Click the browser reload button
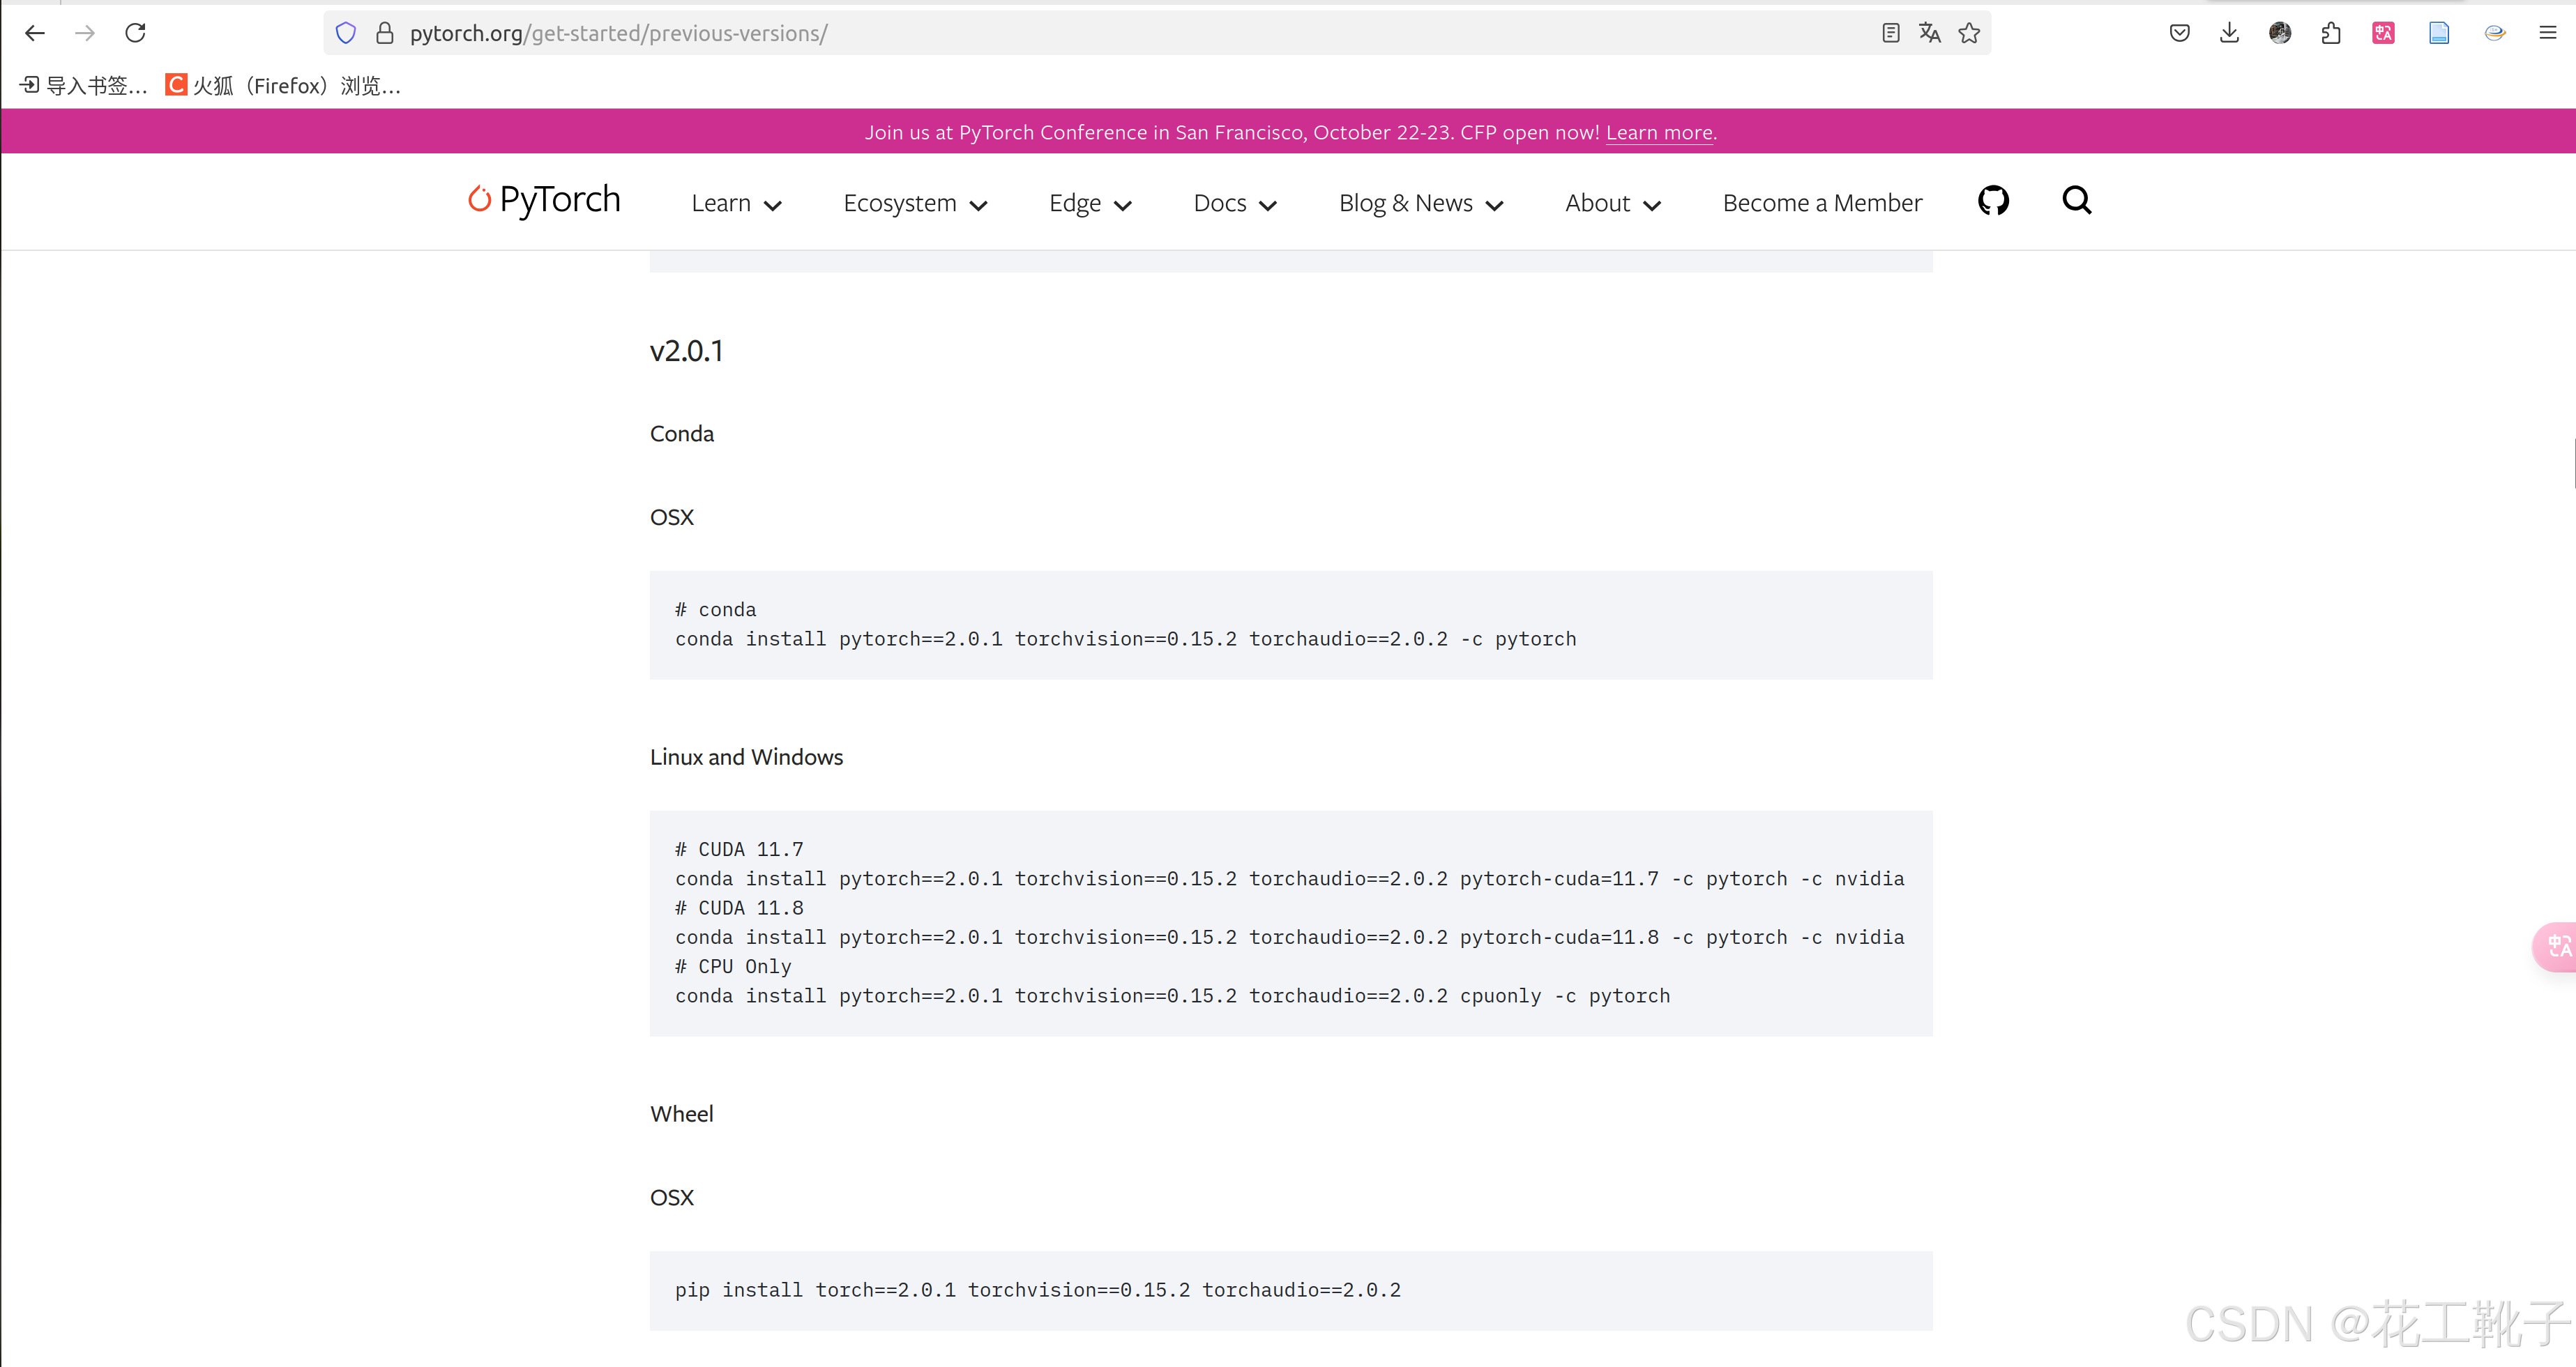Image resolution: width=2576 pixels, height=1367 pixels. click(x=135, y=33)
